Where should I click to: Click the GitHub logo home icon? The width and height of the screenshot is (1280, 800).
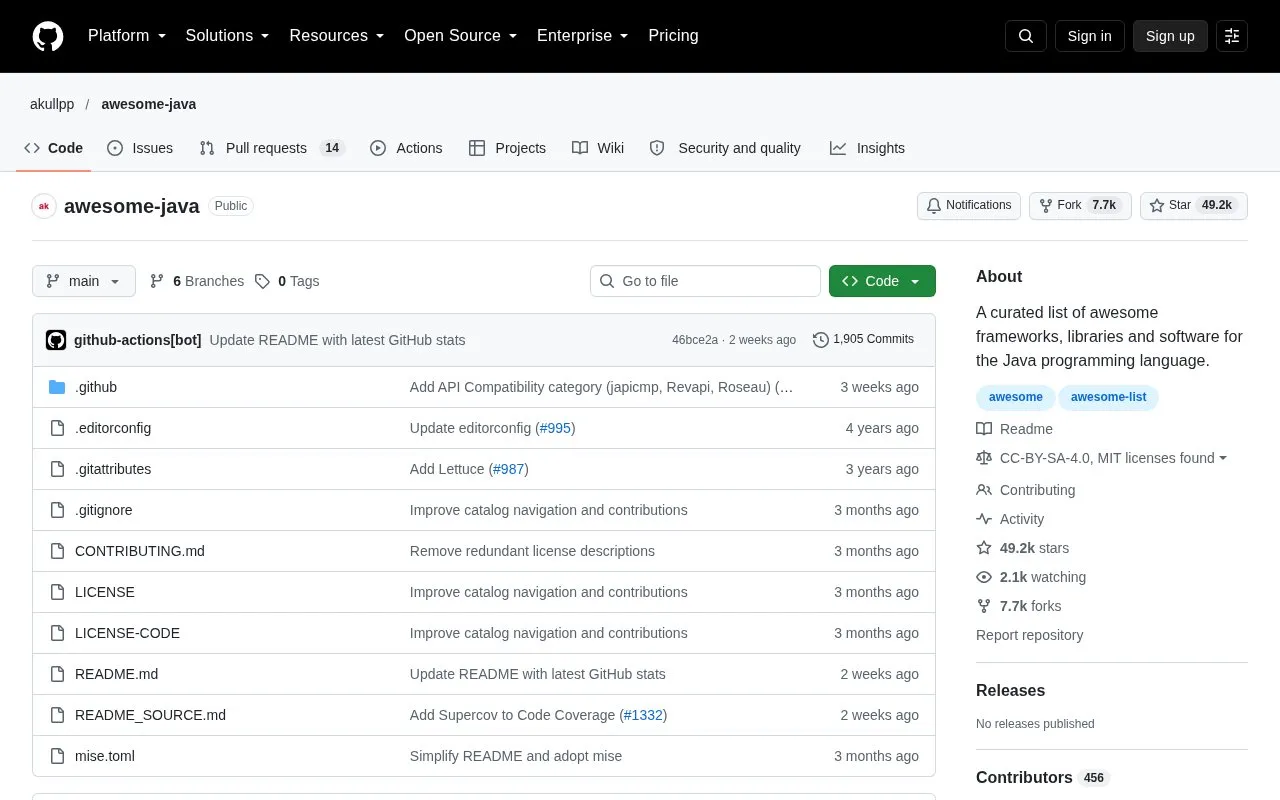pos(48,36)
